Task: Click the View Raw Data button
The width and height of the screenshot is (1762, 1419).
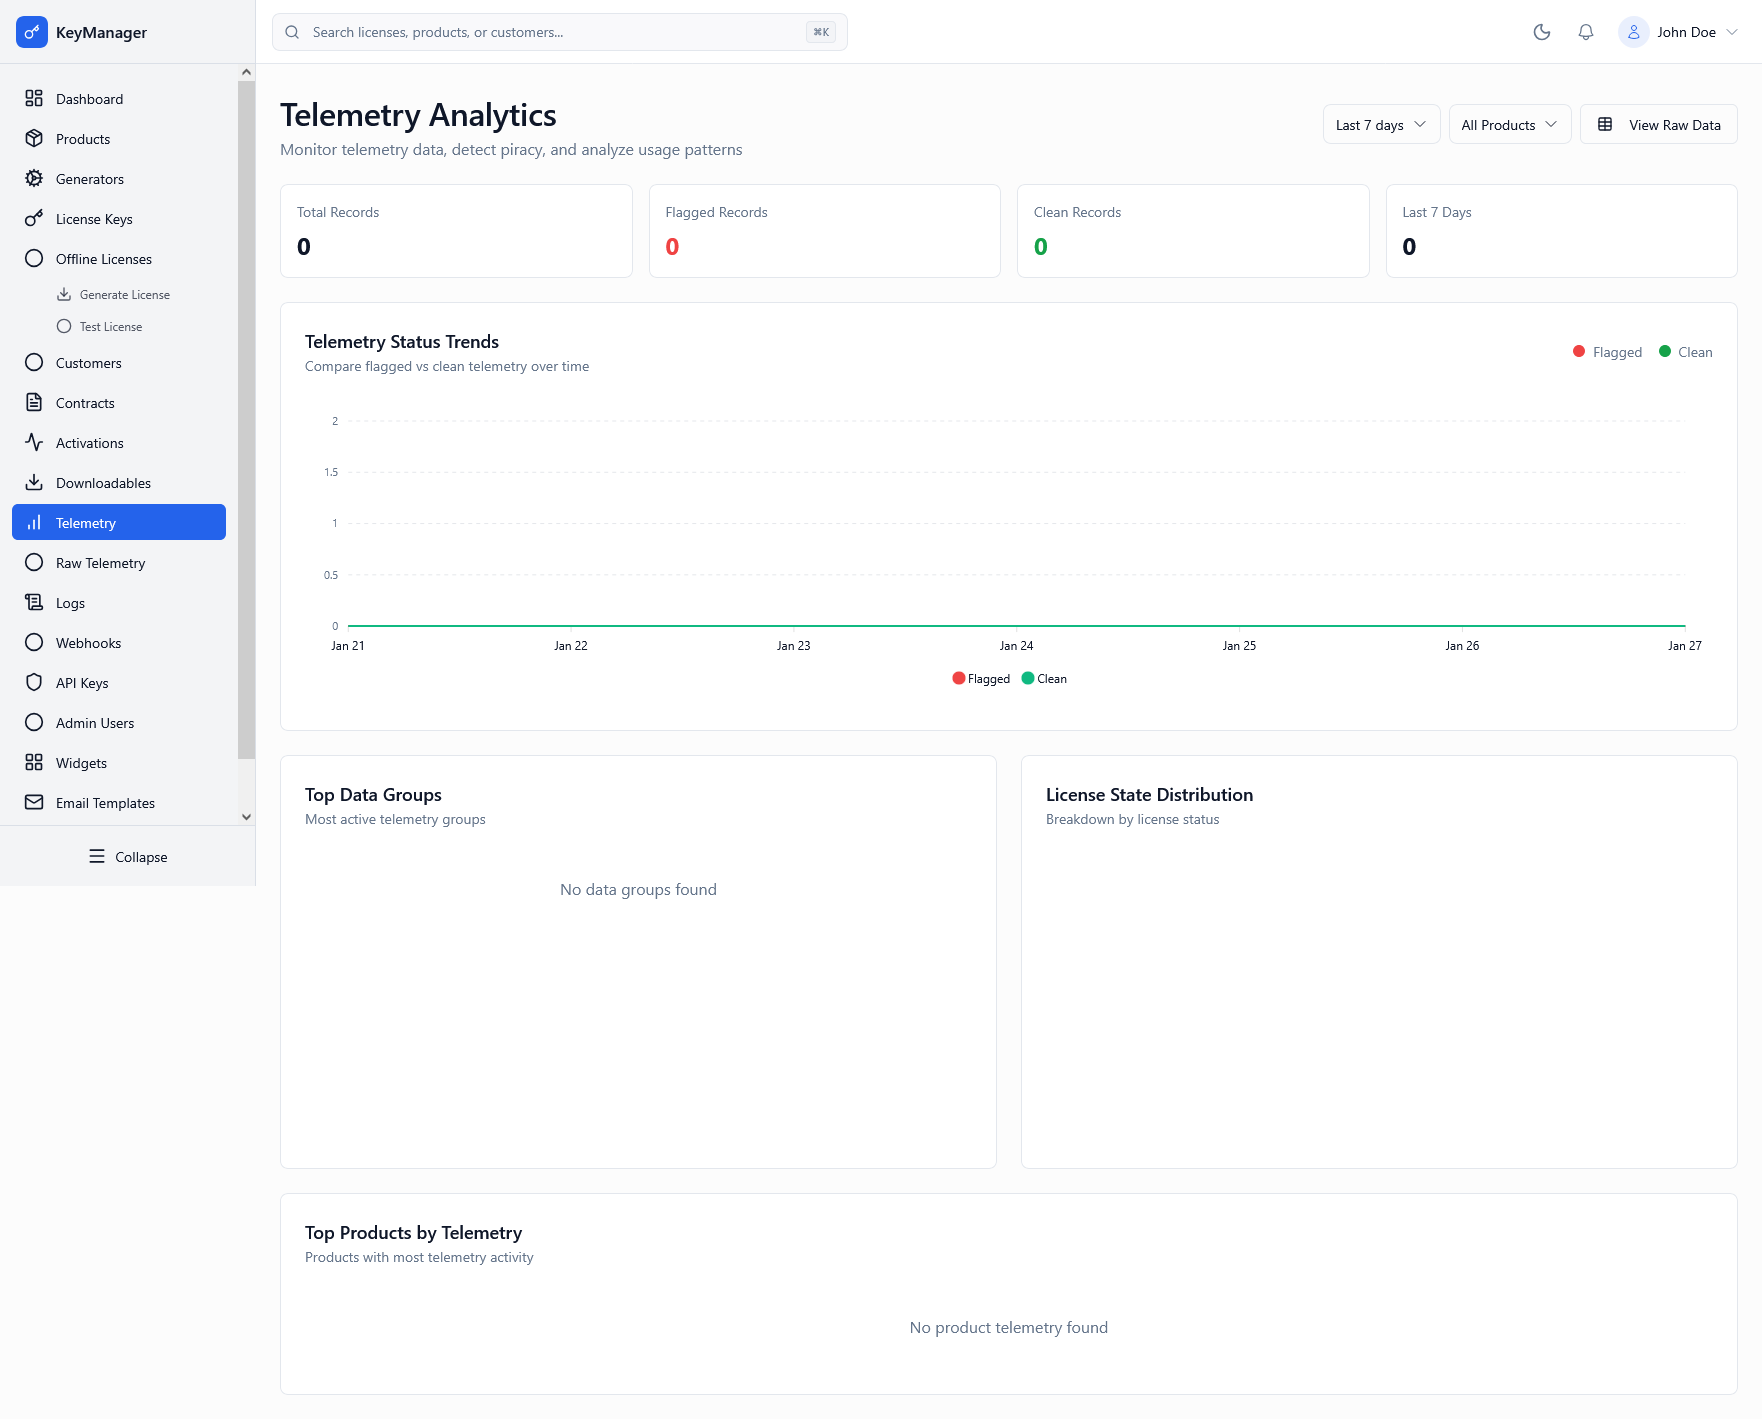Action: tap(1658, 124)
